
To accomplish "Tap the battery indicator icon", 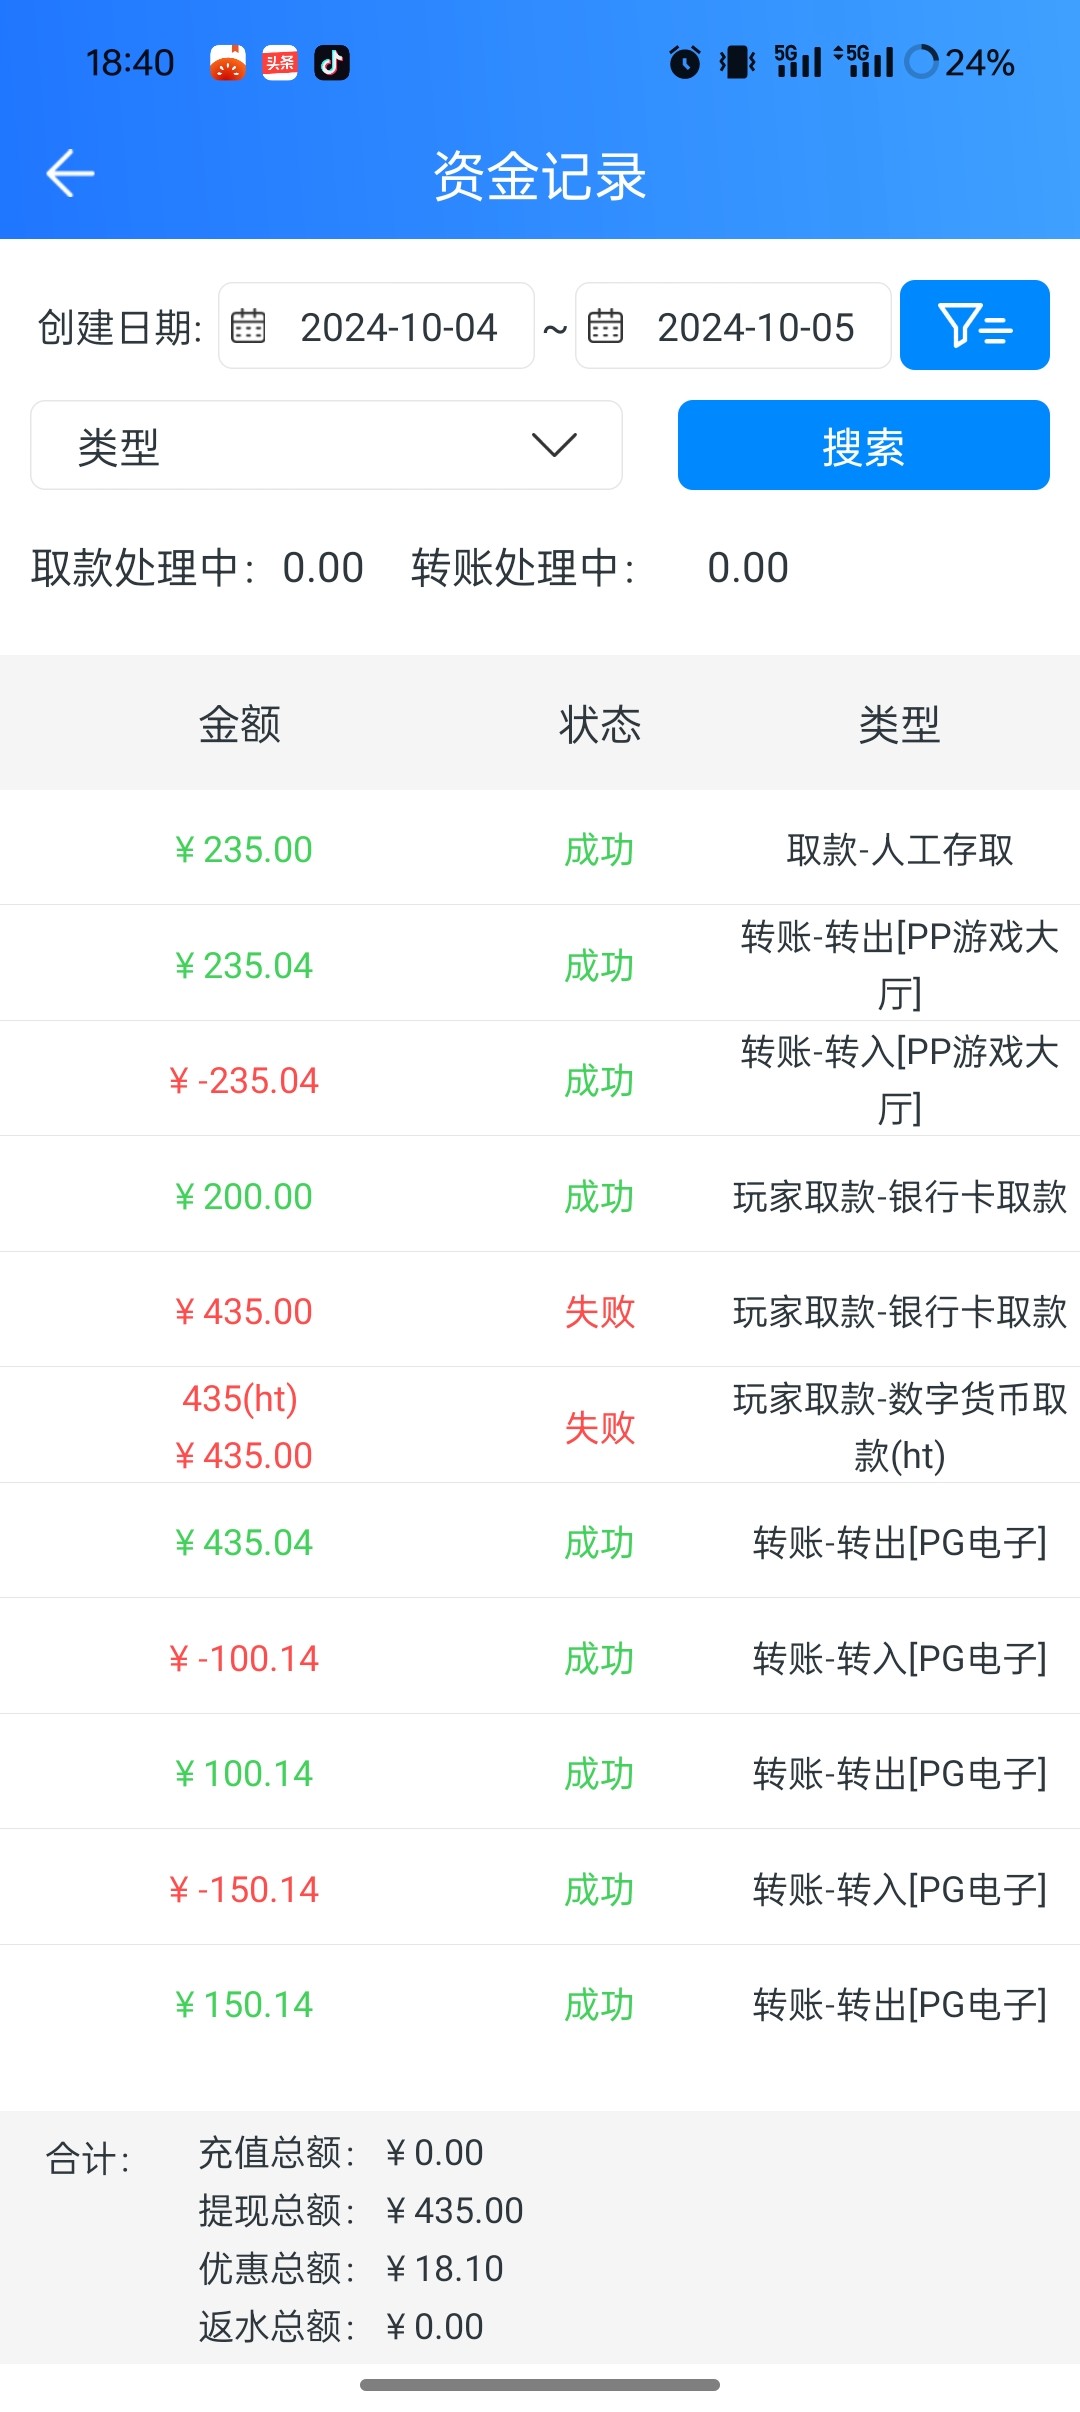I will [921, 62].
